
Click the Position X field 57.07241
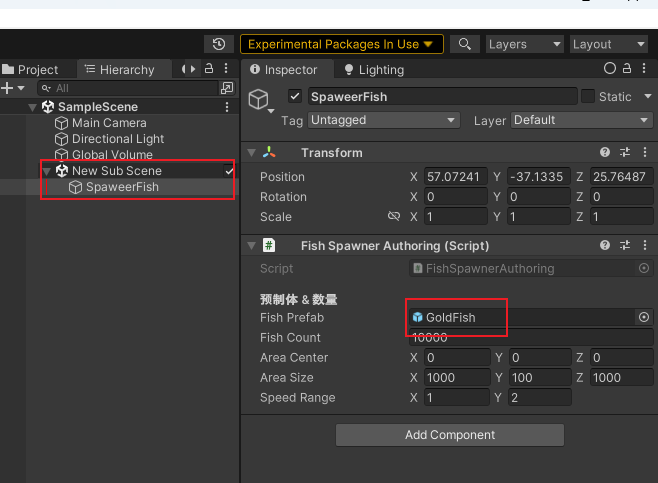tap(456, 176)
